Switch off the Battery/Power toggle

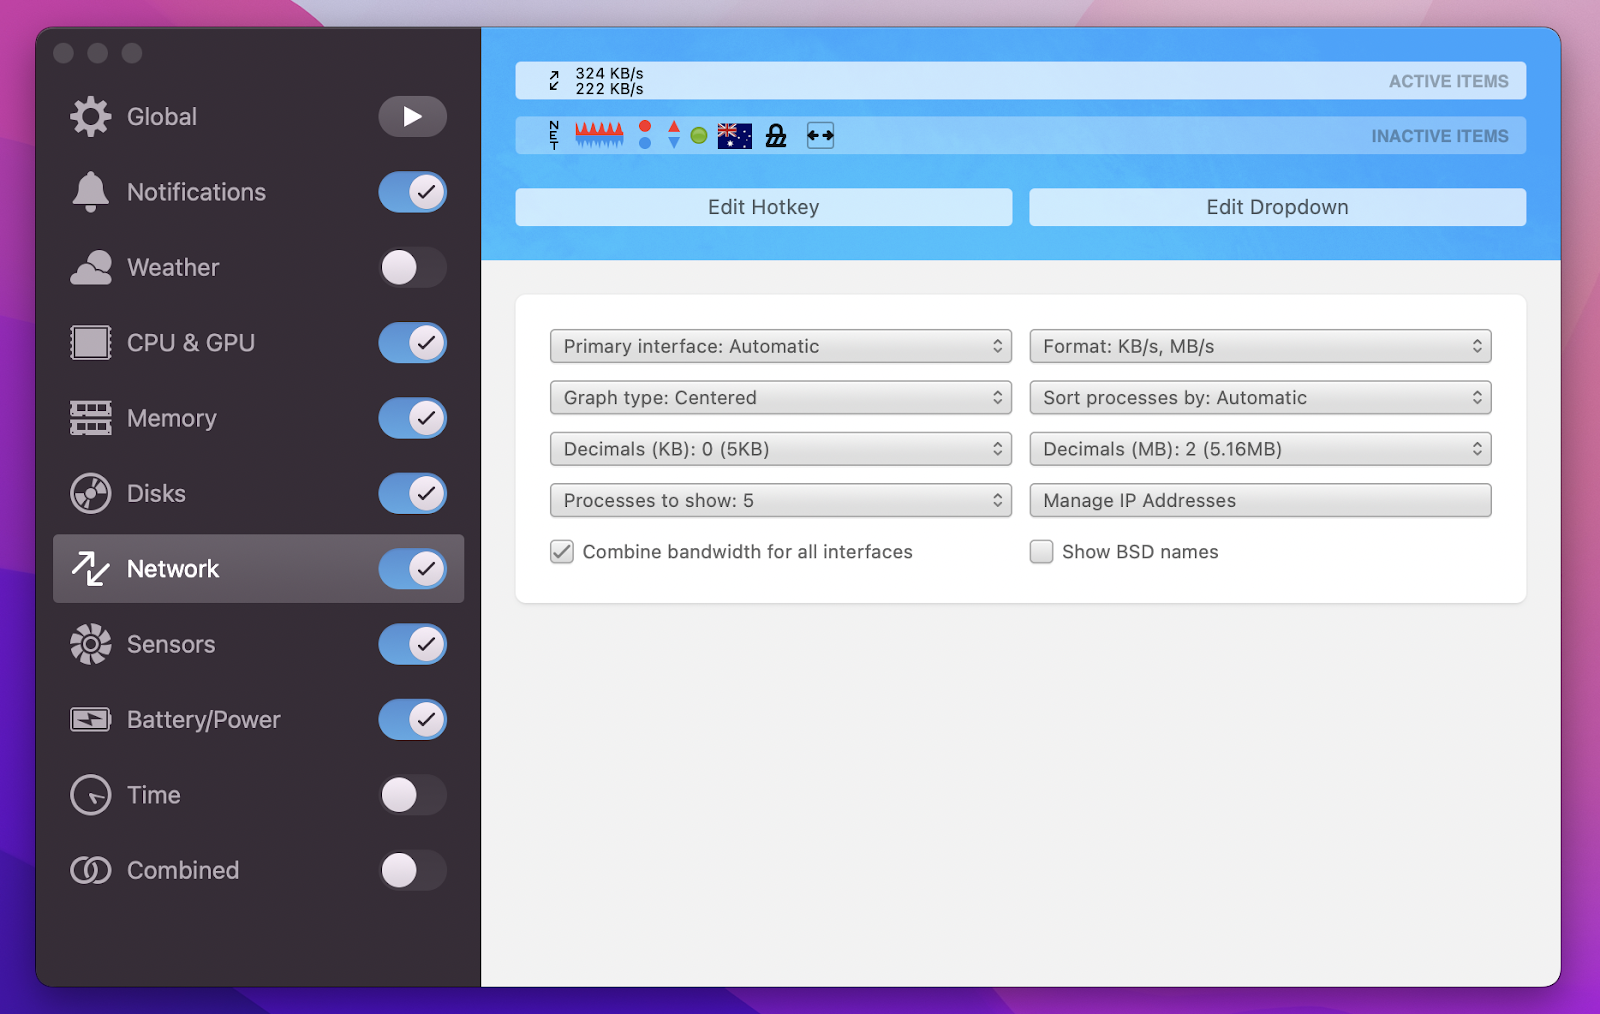pyautogui.click(x=412, y=720)
